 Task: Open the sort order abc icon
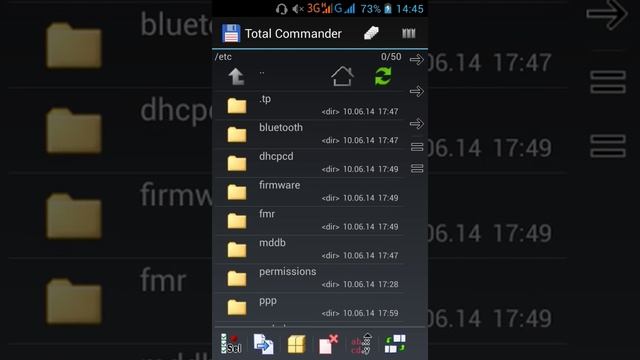tap(361, 344)
